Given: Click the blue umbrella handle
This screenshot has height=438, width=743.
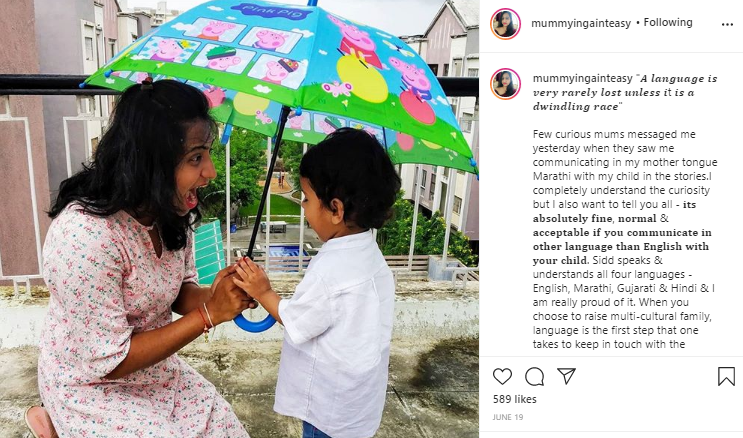Looking at the screenshot, I should click(x=254, y=322).
